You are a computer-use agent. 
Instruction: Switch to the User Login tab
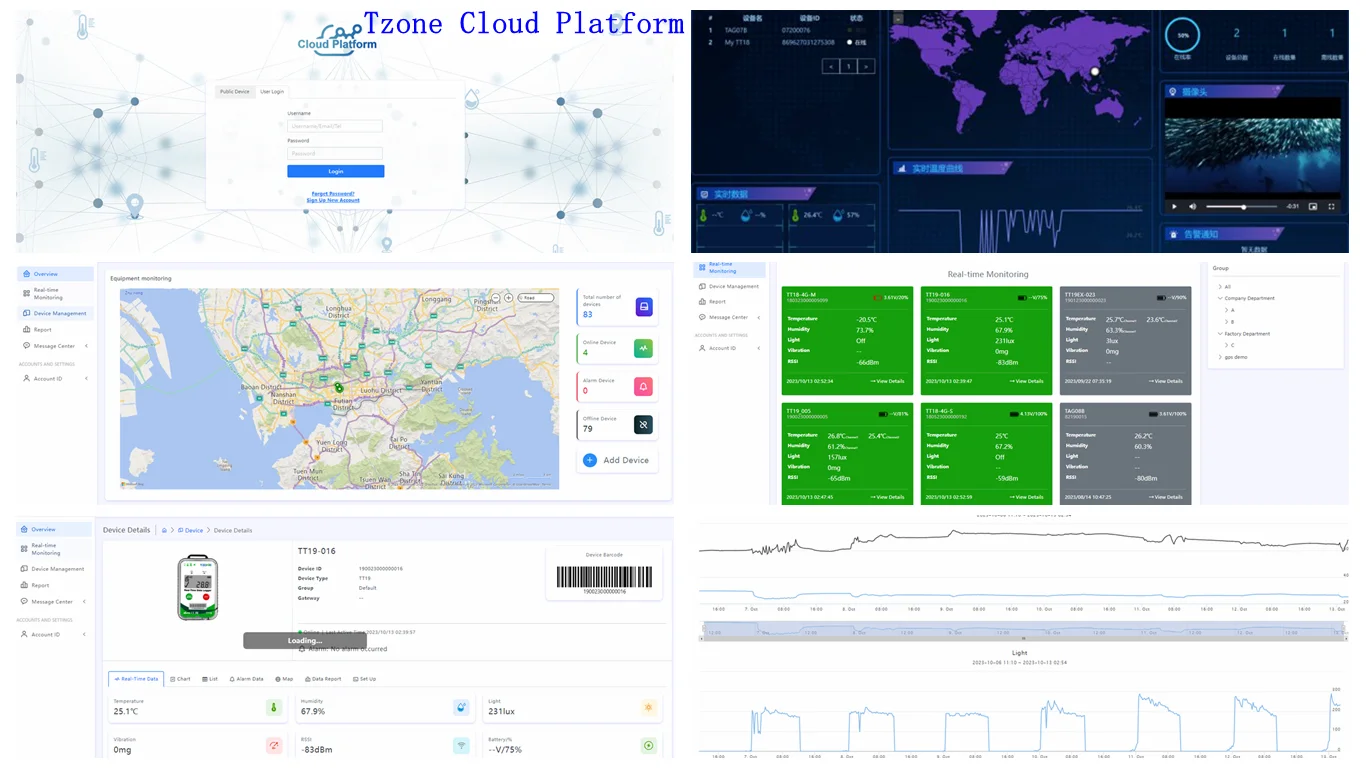click(x=272, y=92)
